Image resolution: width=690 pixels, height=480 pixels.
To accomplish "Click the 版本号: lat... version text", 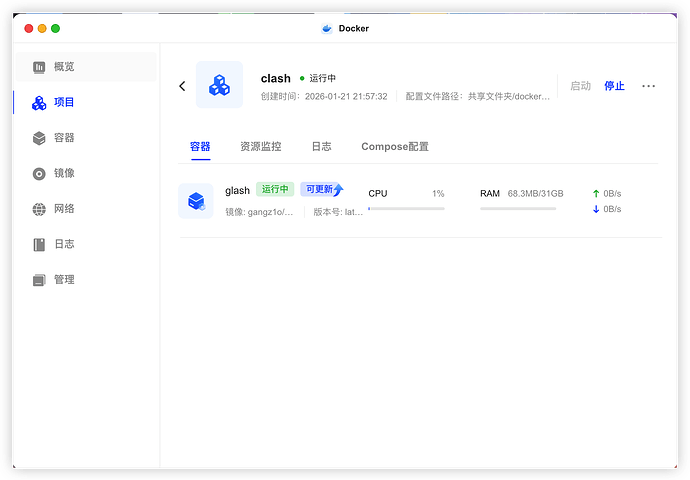I will coord(338,212).
